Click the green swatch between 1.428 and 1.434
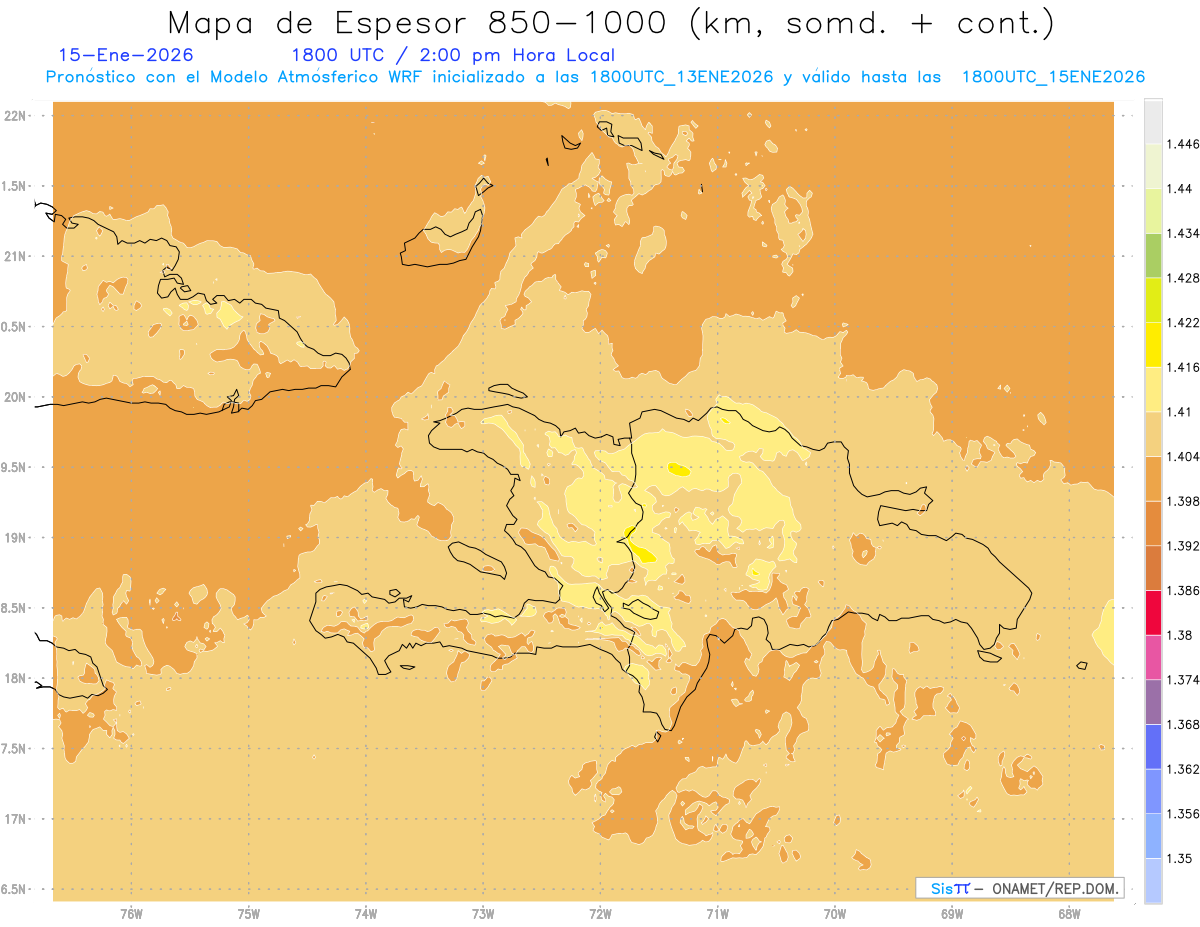Viewport: 1200px width, 927px height. [1153, 255]
